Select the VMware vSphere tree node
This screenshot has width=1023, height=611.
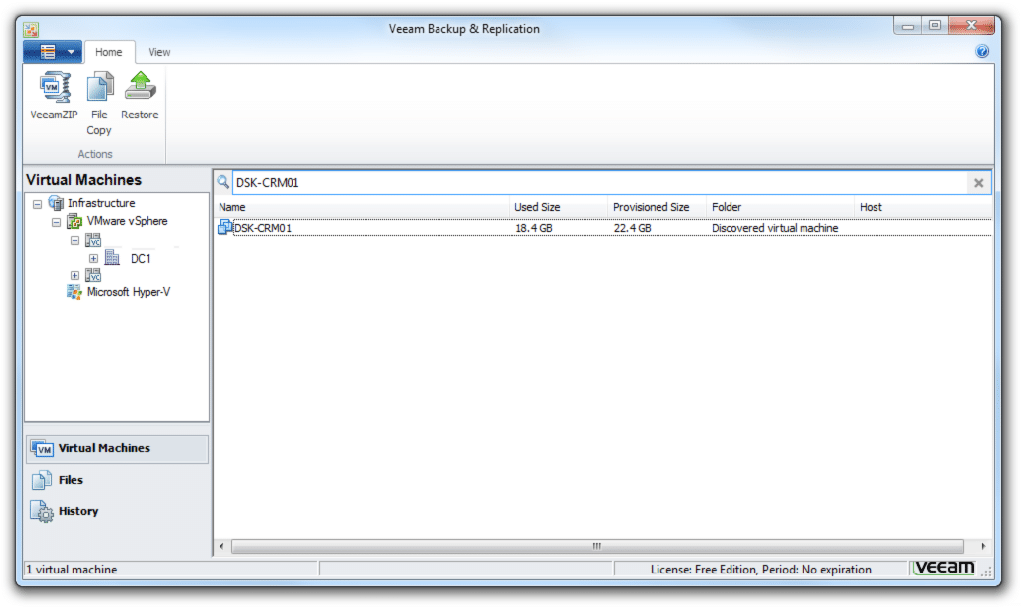[127, 221]
